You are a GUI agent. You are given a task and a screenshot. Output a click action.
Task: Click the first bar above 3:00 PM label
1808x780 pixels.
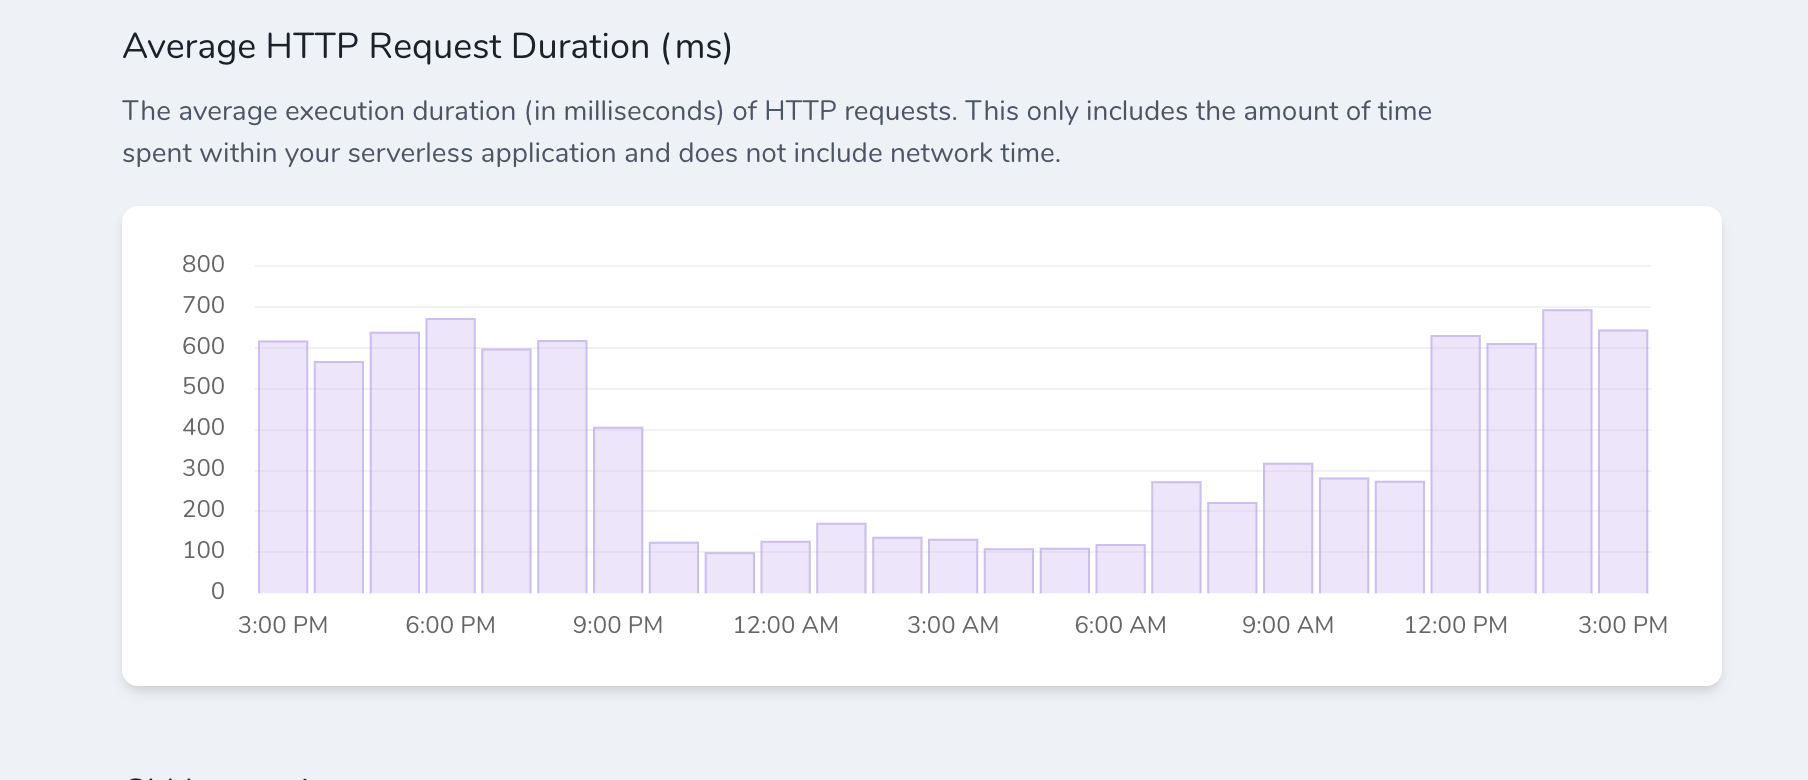(283, 467)
